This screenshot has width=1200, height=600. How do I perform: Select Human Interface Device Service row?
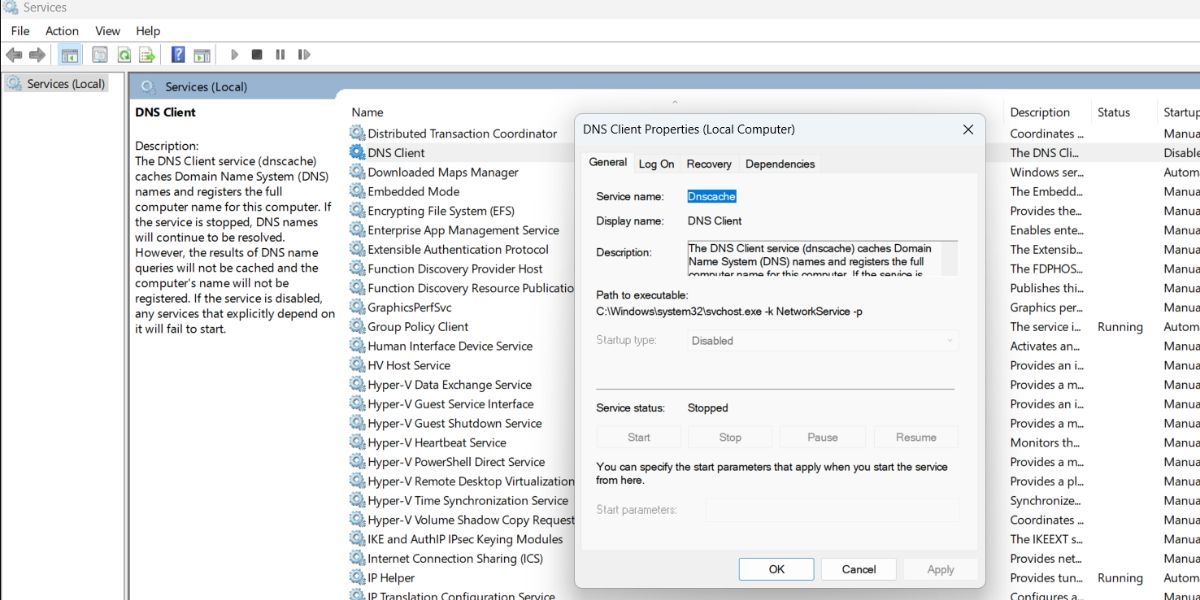tap(450, 346)
